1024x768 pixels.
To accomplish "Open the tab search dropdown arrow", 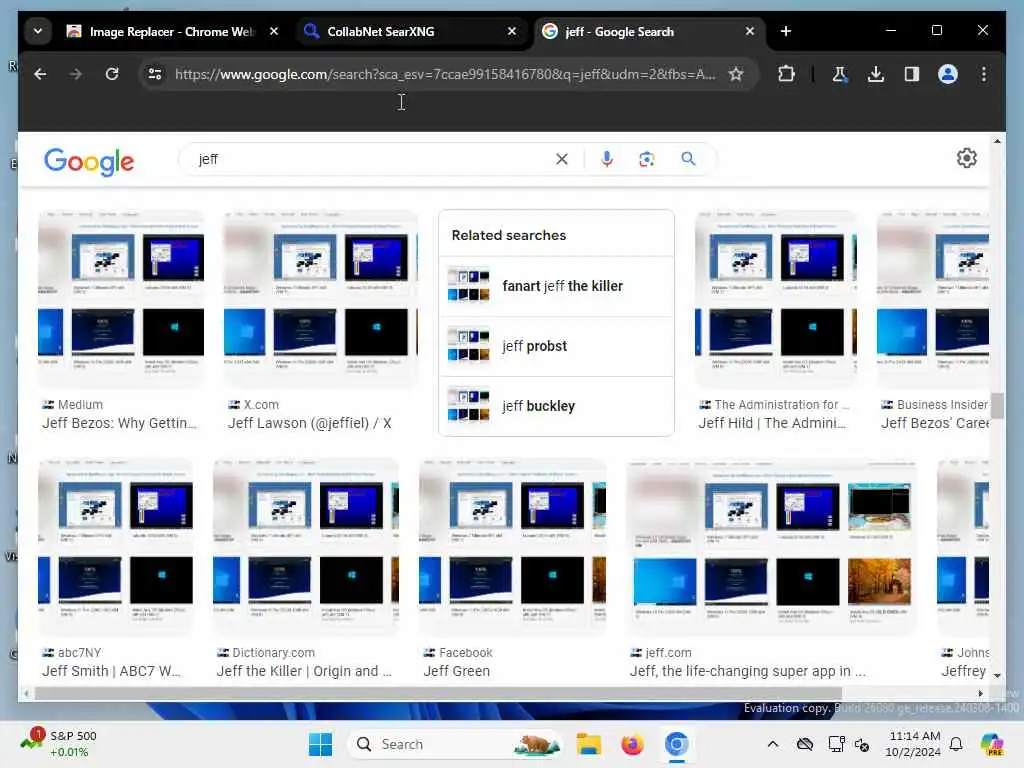I will point(38,31).
